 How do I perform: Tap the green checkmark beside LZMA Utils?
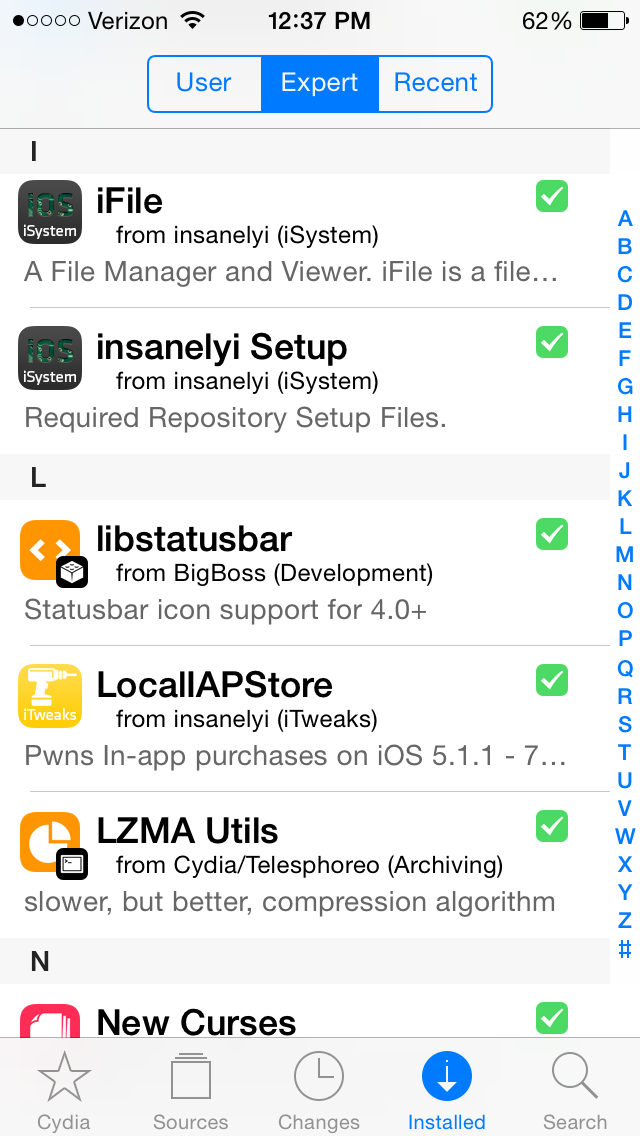click(x=552, y=826)
